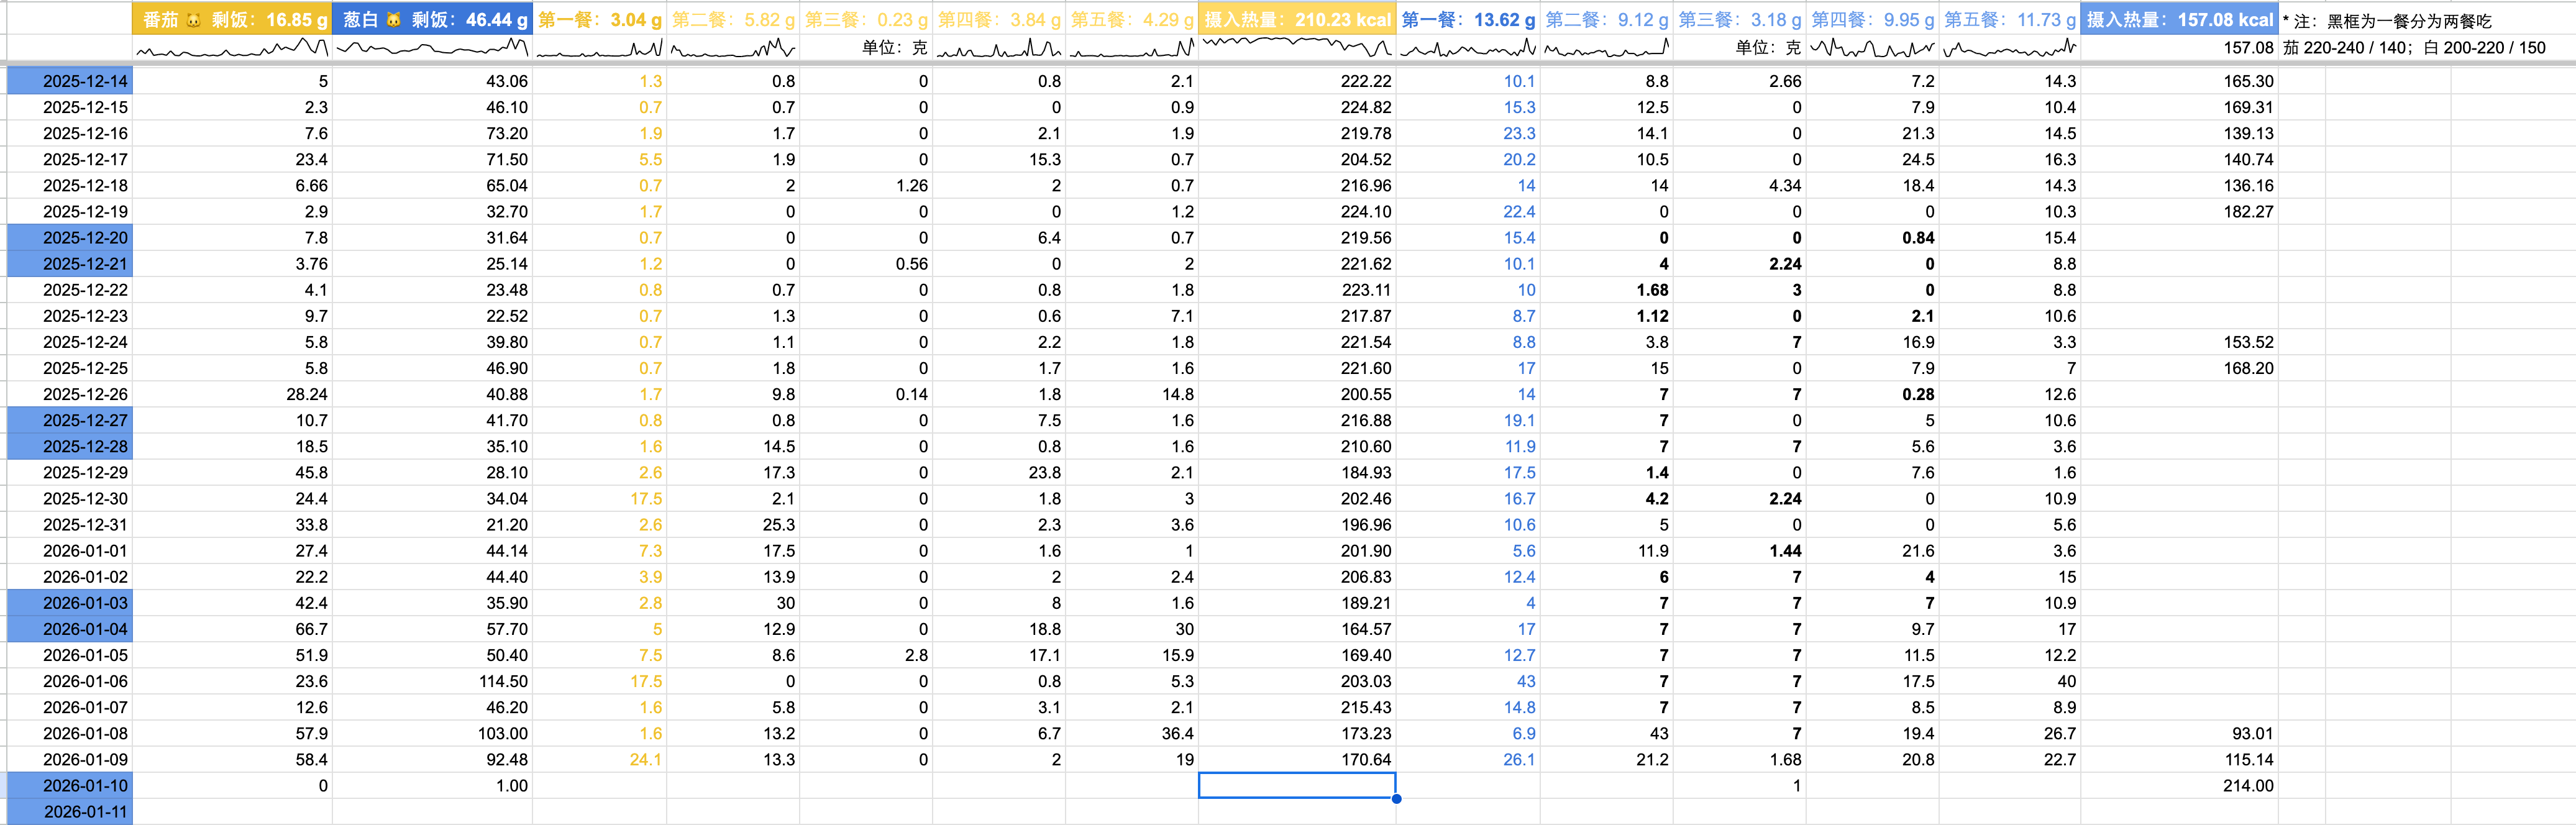Click the sparkline under blue 第四餐 header
Image resolution: width=2576 pixels, height=825 pixels.
1872,48
